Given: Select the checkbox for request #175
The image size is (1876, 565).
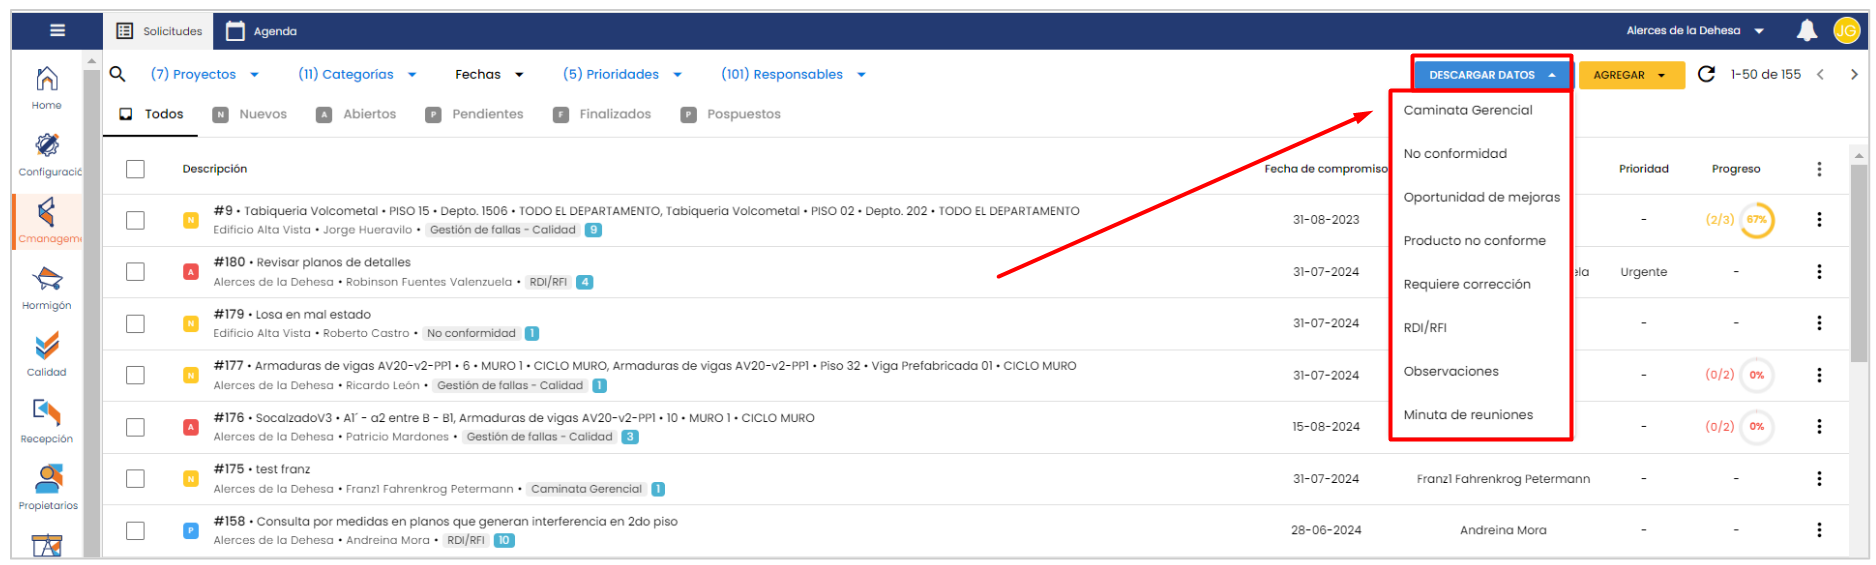Looking at the screenshot, I should [x=136, y=479].
